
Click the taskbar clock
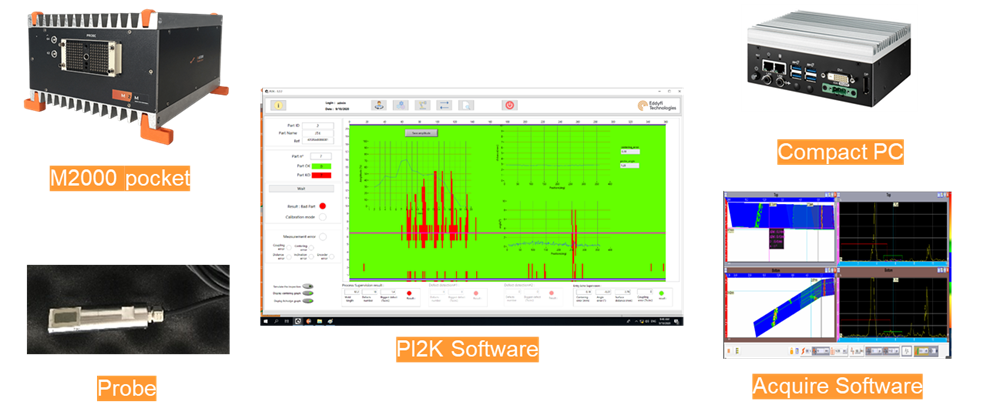[665, 321]
